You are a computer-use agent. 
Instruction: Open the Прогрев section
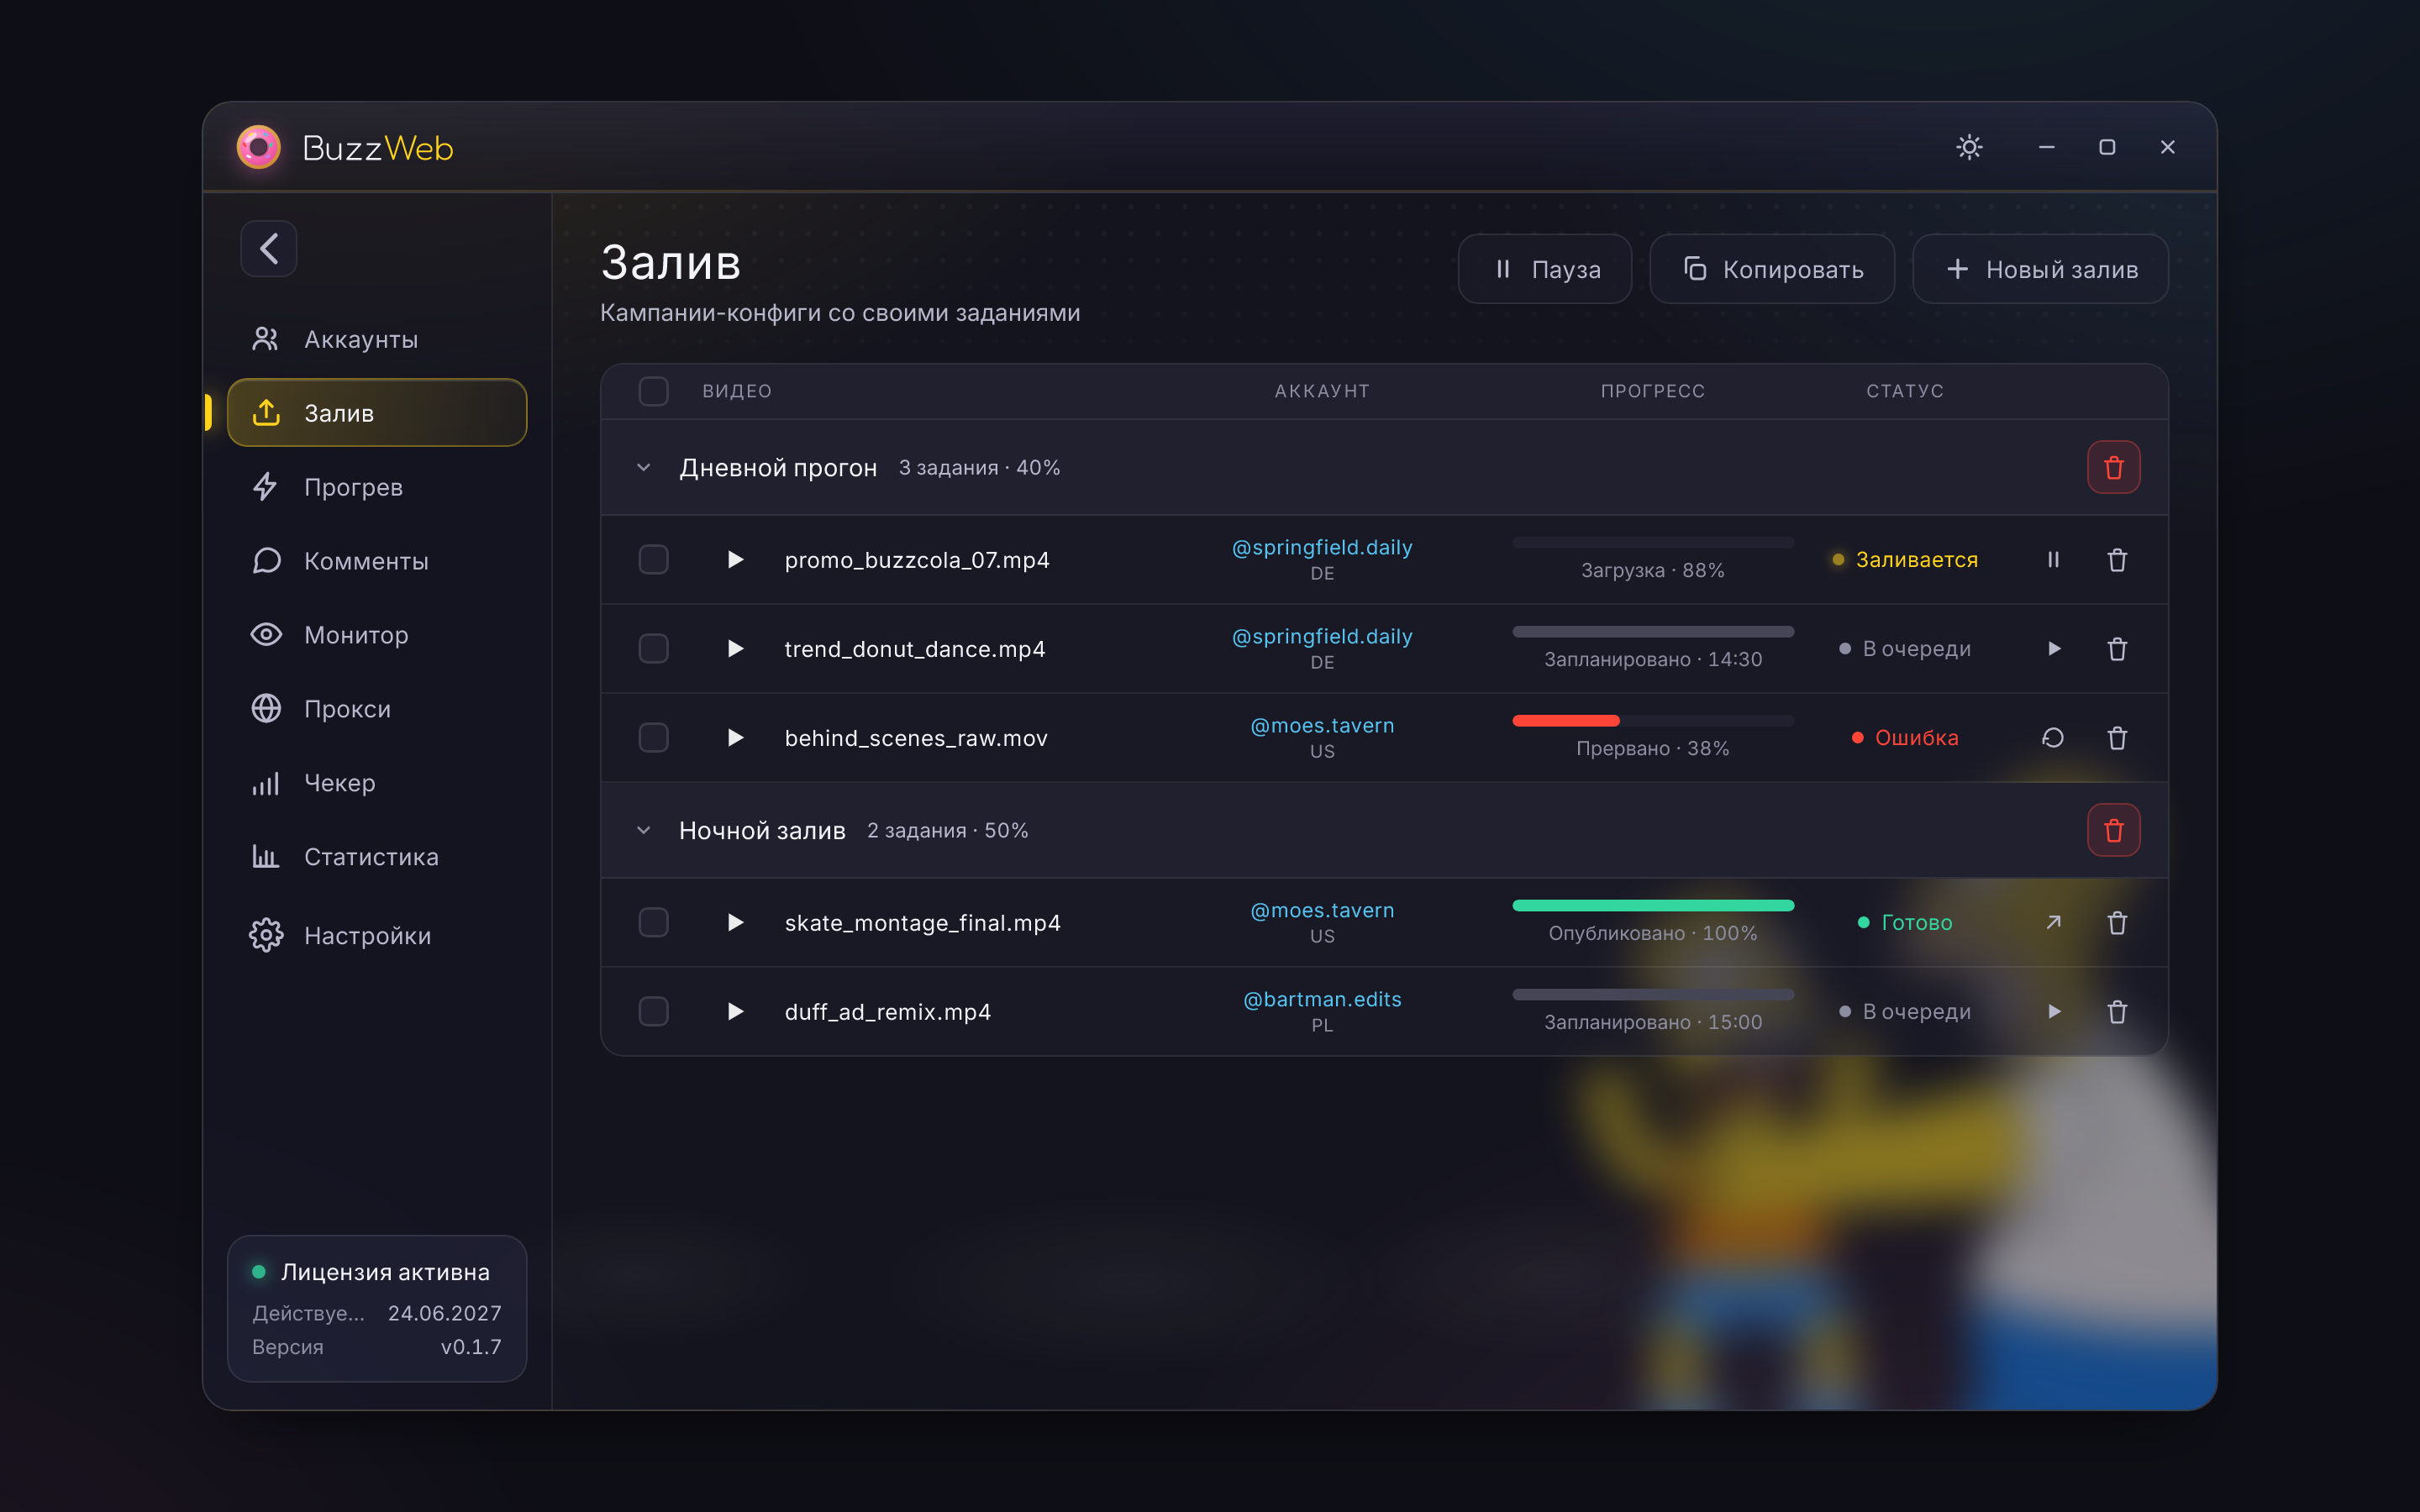tap(377, 487)
